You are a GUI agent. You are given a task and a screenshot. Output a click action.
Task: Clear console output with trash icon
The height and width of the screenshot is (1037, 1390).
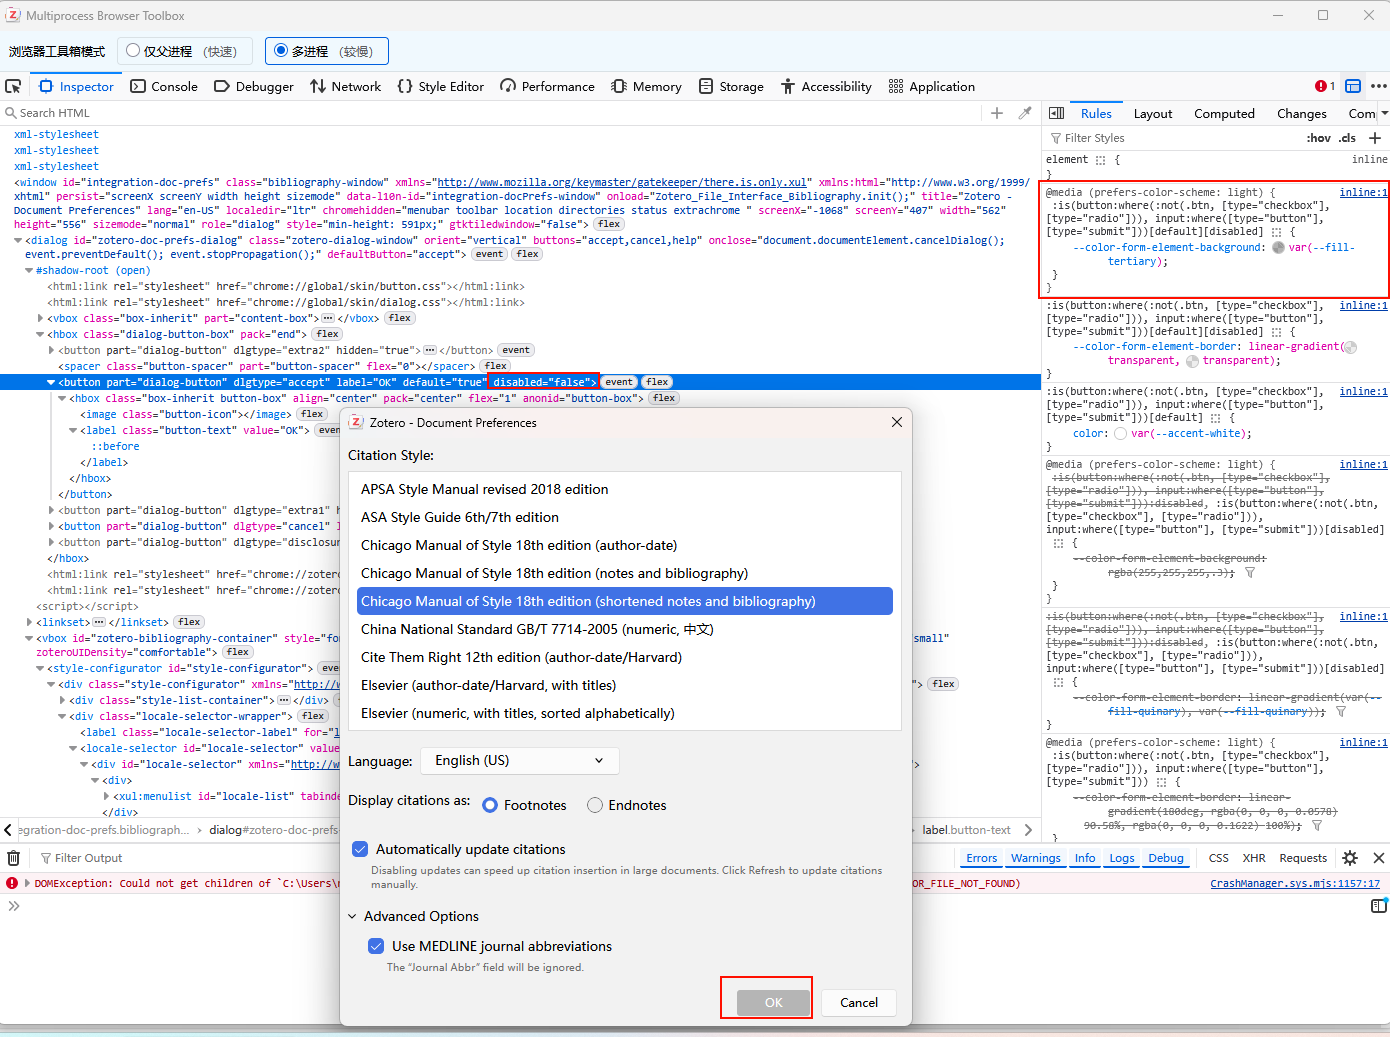pos(14,858)
